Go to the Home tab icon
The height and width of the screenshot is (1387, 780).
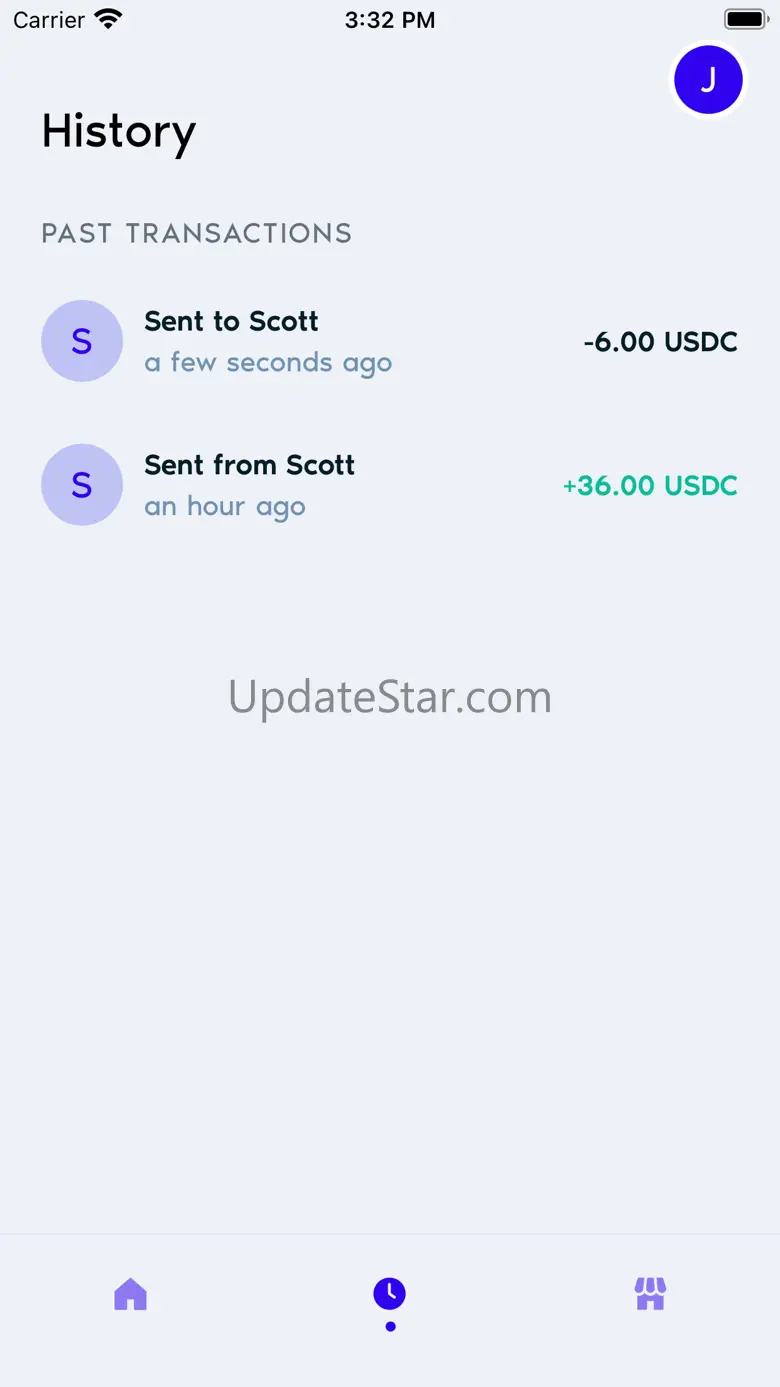[131, 1294]
